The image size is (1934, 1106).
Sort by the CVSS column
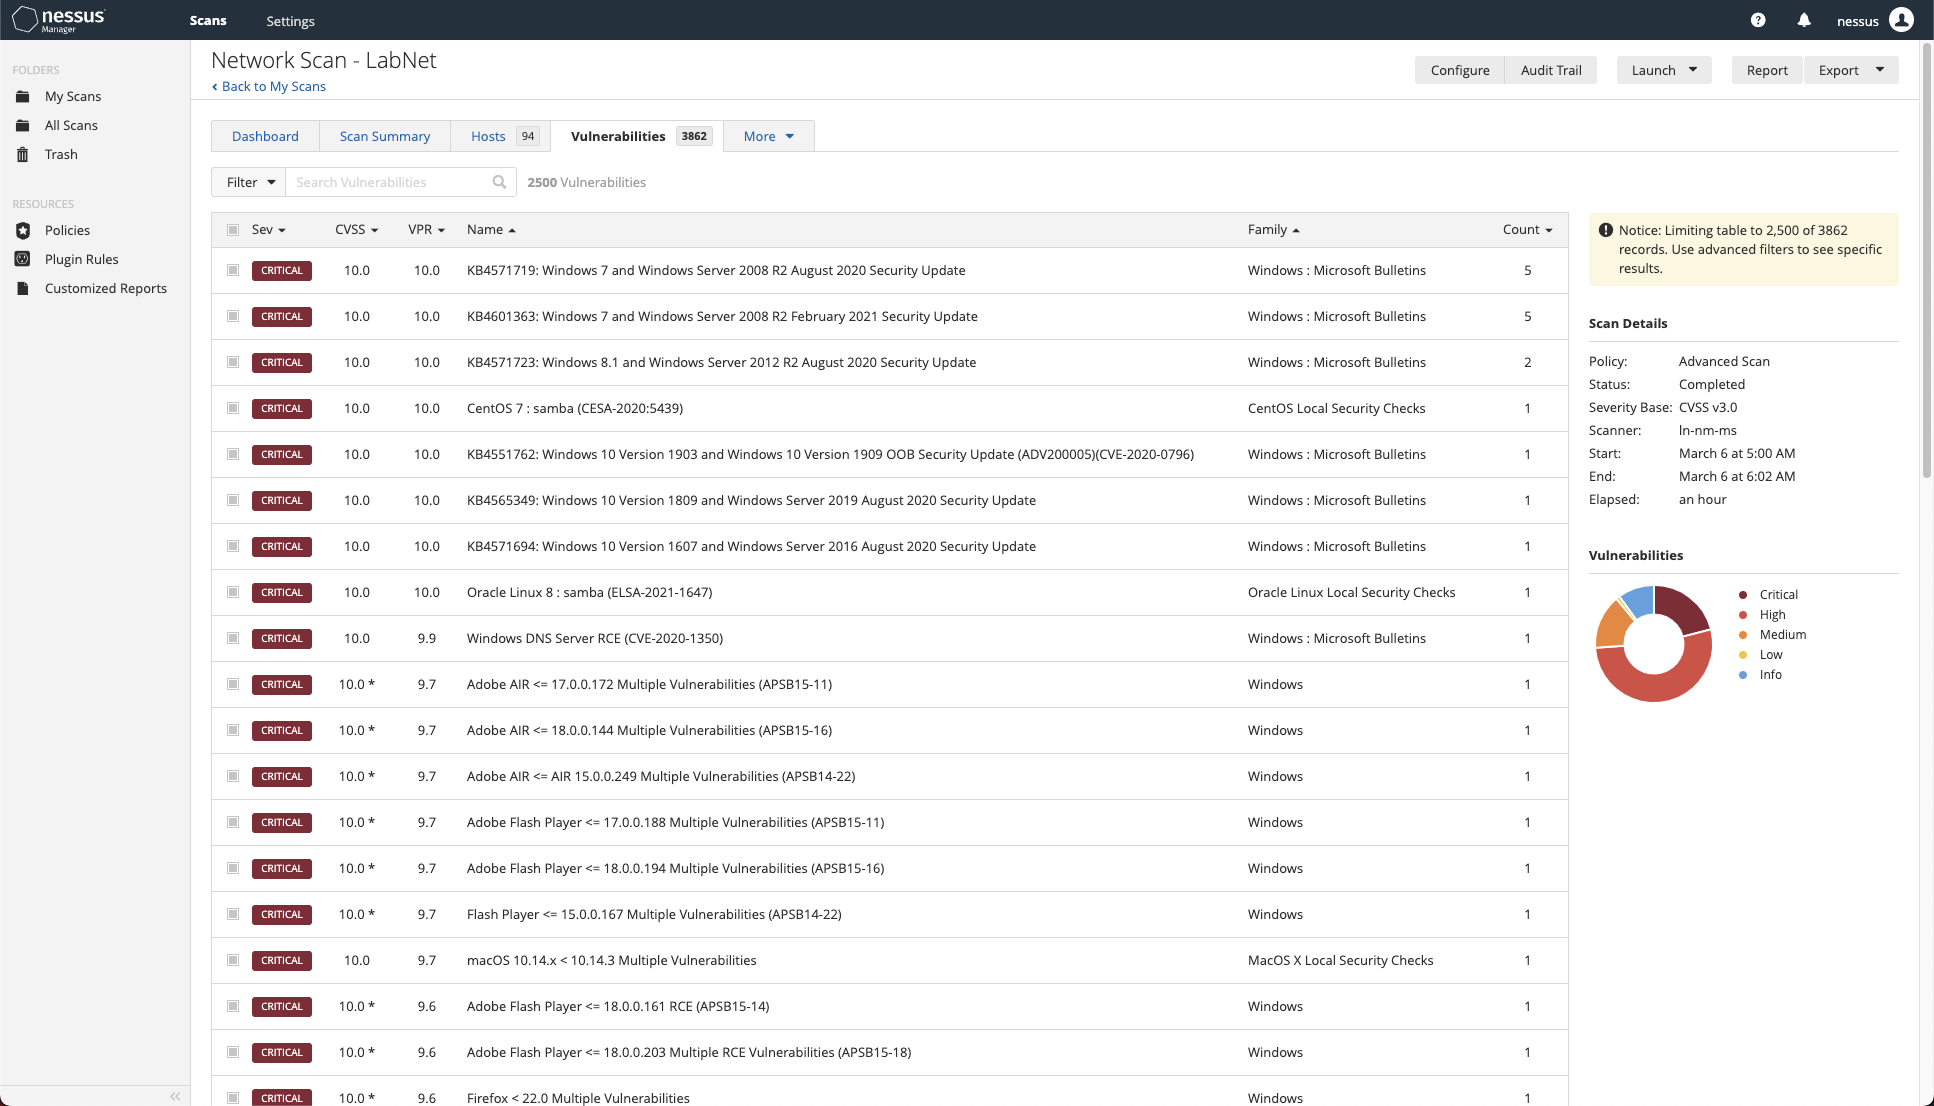(357, 230)
